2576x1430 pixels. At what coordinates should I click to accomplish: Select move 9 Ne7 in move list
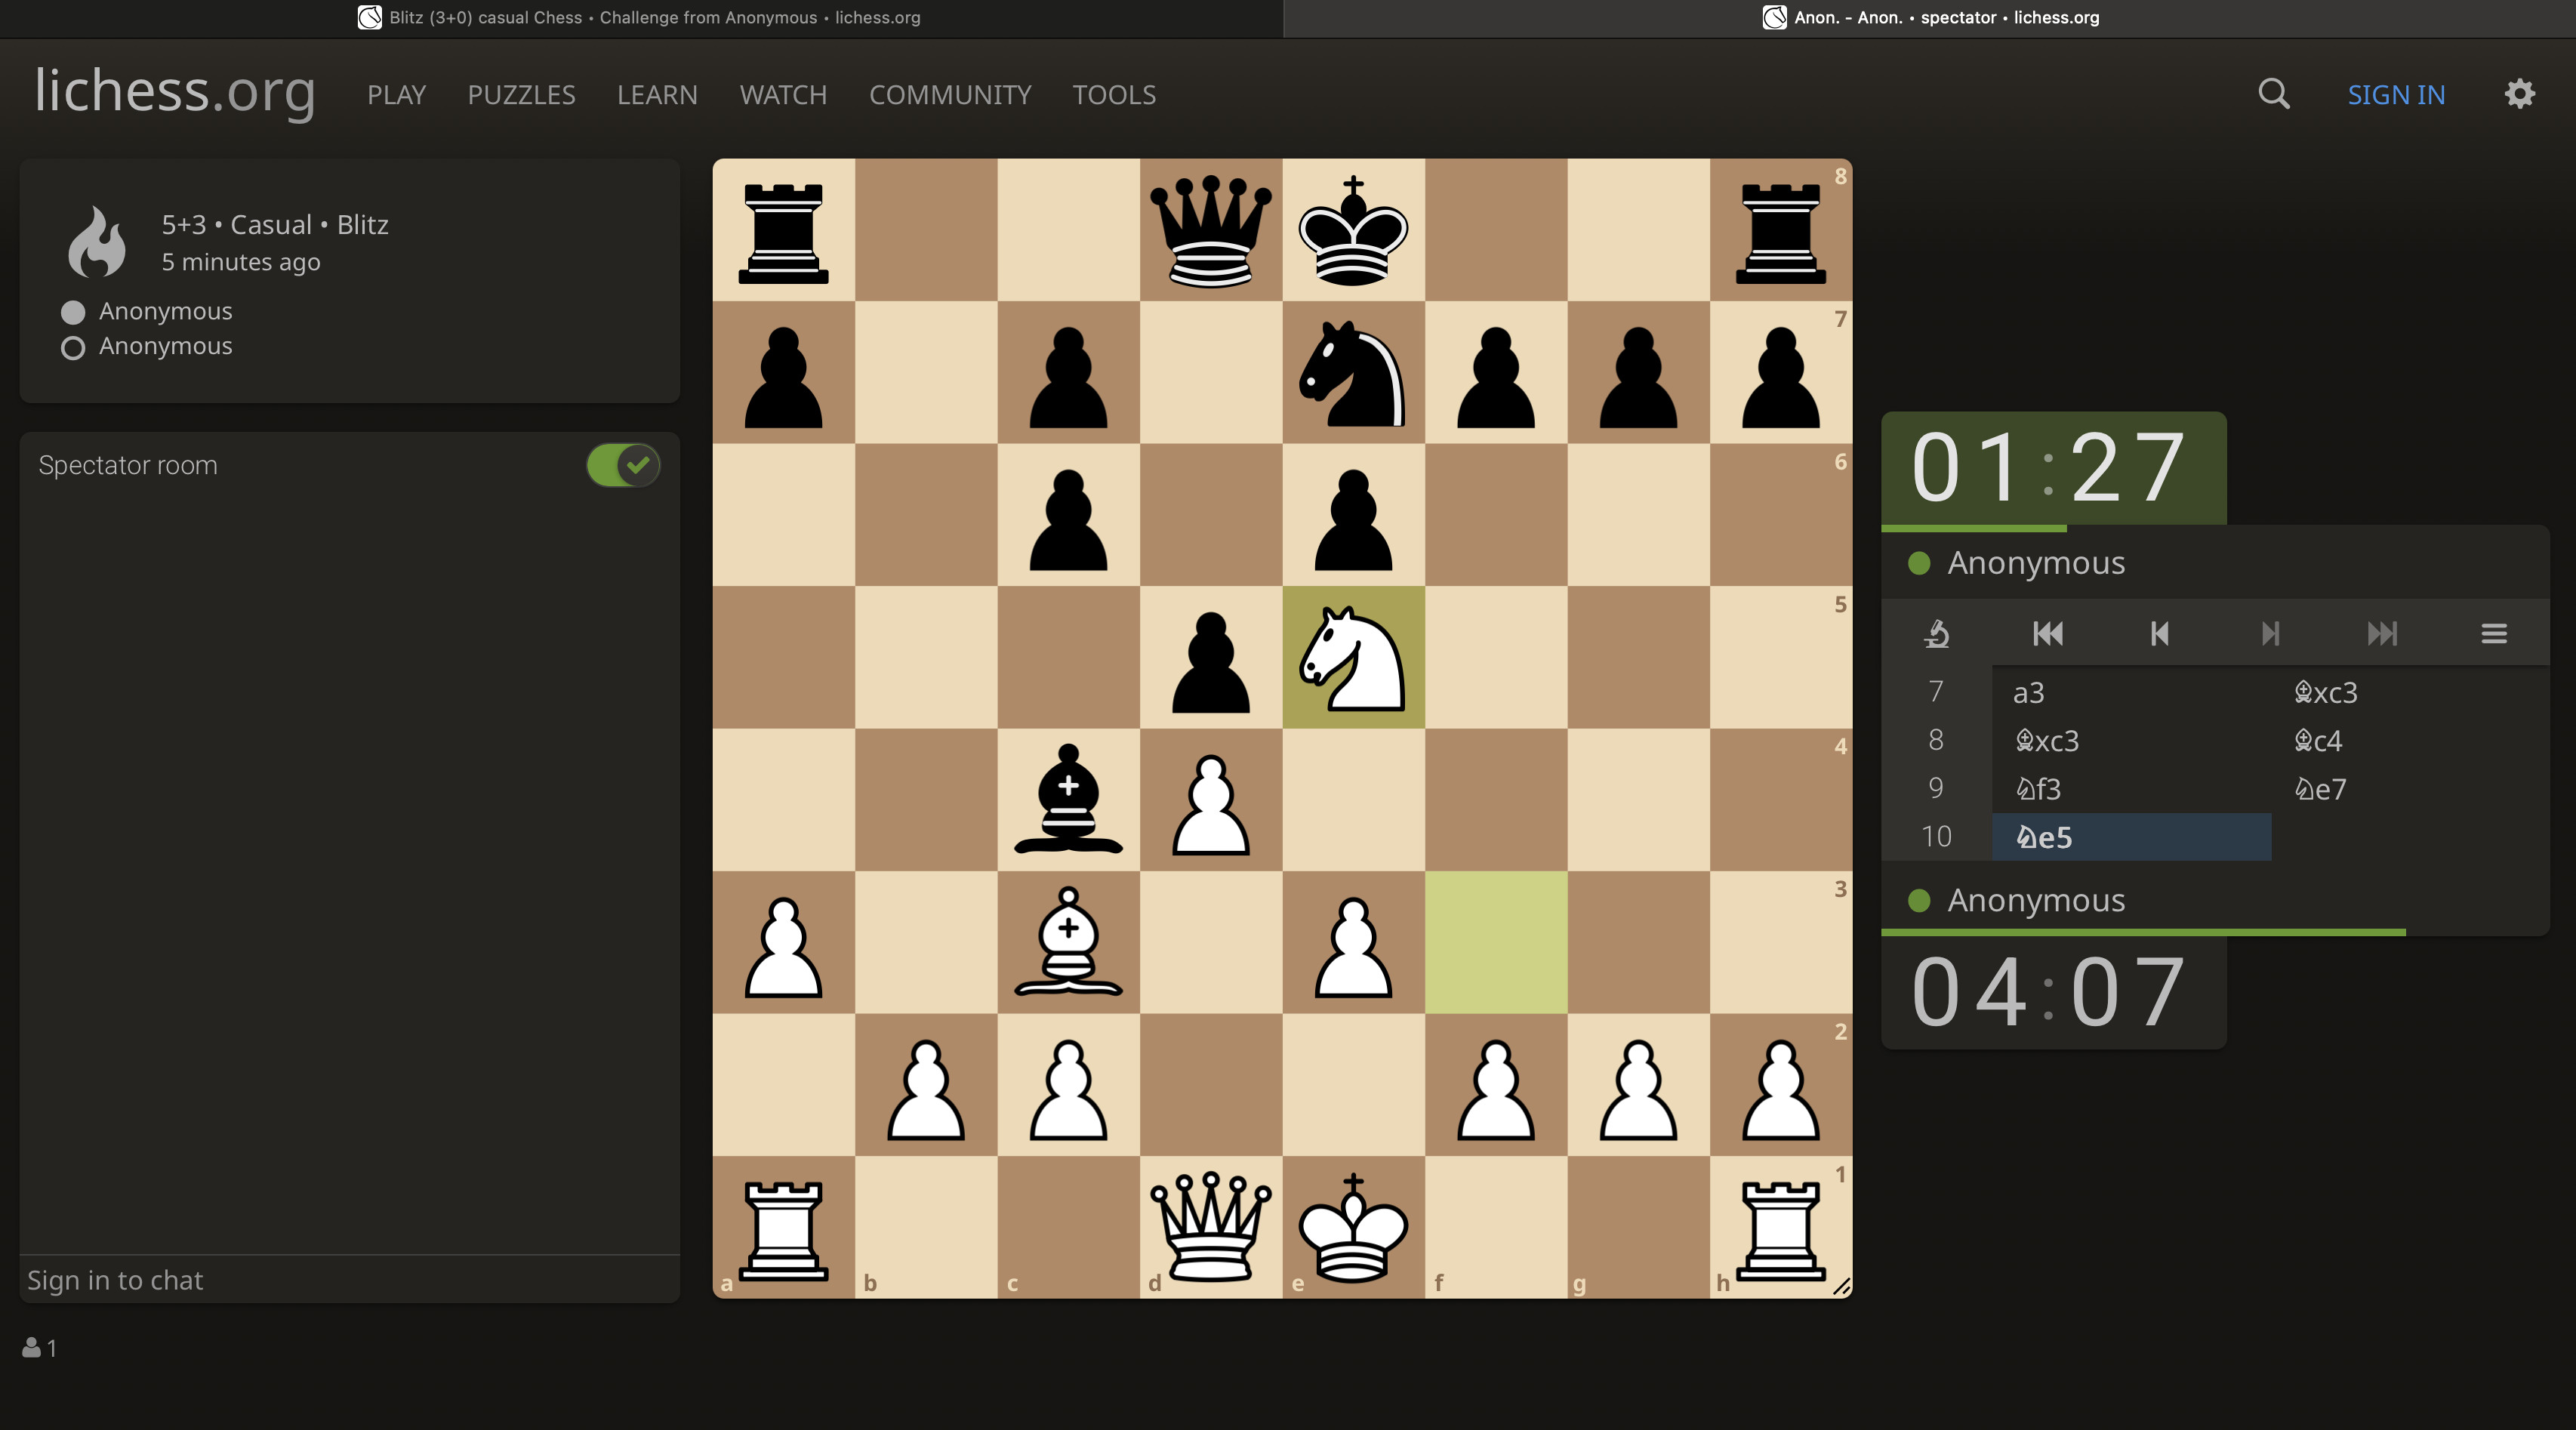2411,788
